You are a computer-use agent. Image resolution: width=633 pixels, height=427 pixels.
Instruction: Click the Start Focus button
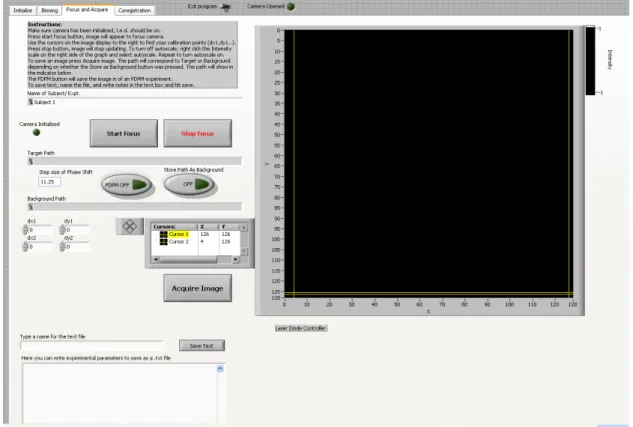point(124,133)
